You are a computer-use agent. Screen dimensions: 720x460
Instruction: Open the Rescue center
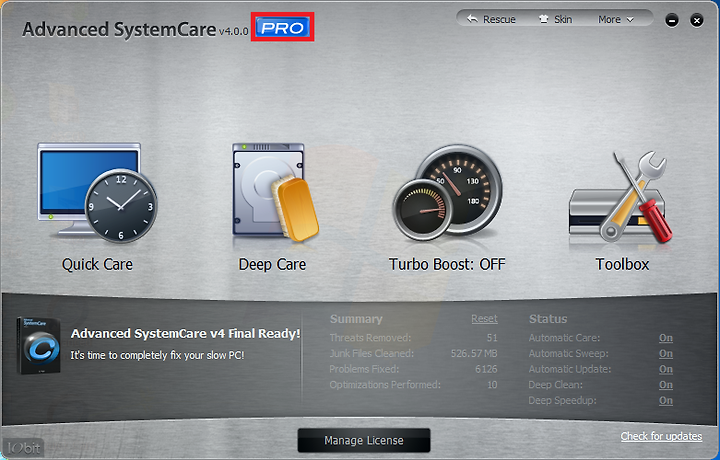click(491, 19)
